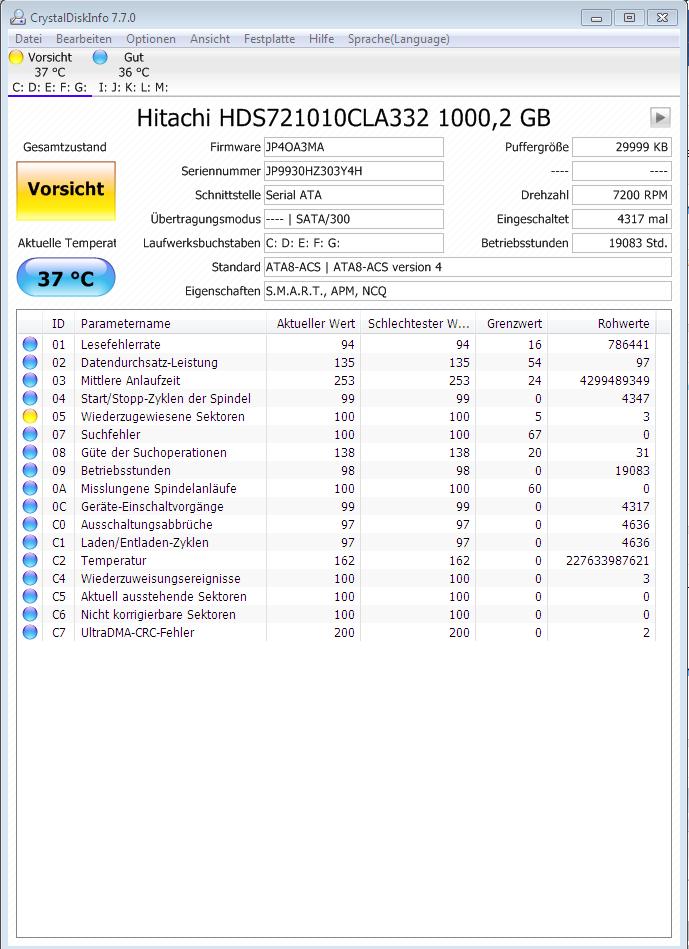689x949 pixels.
Task: Click the yellow Vorsicht health status button
Action: point(66,191)
